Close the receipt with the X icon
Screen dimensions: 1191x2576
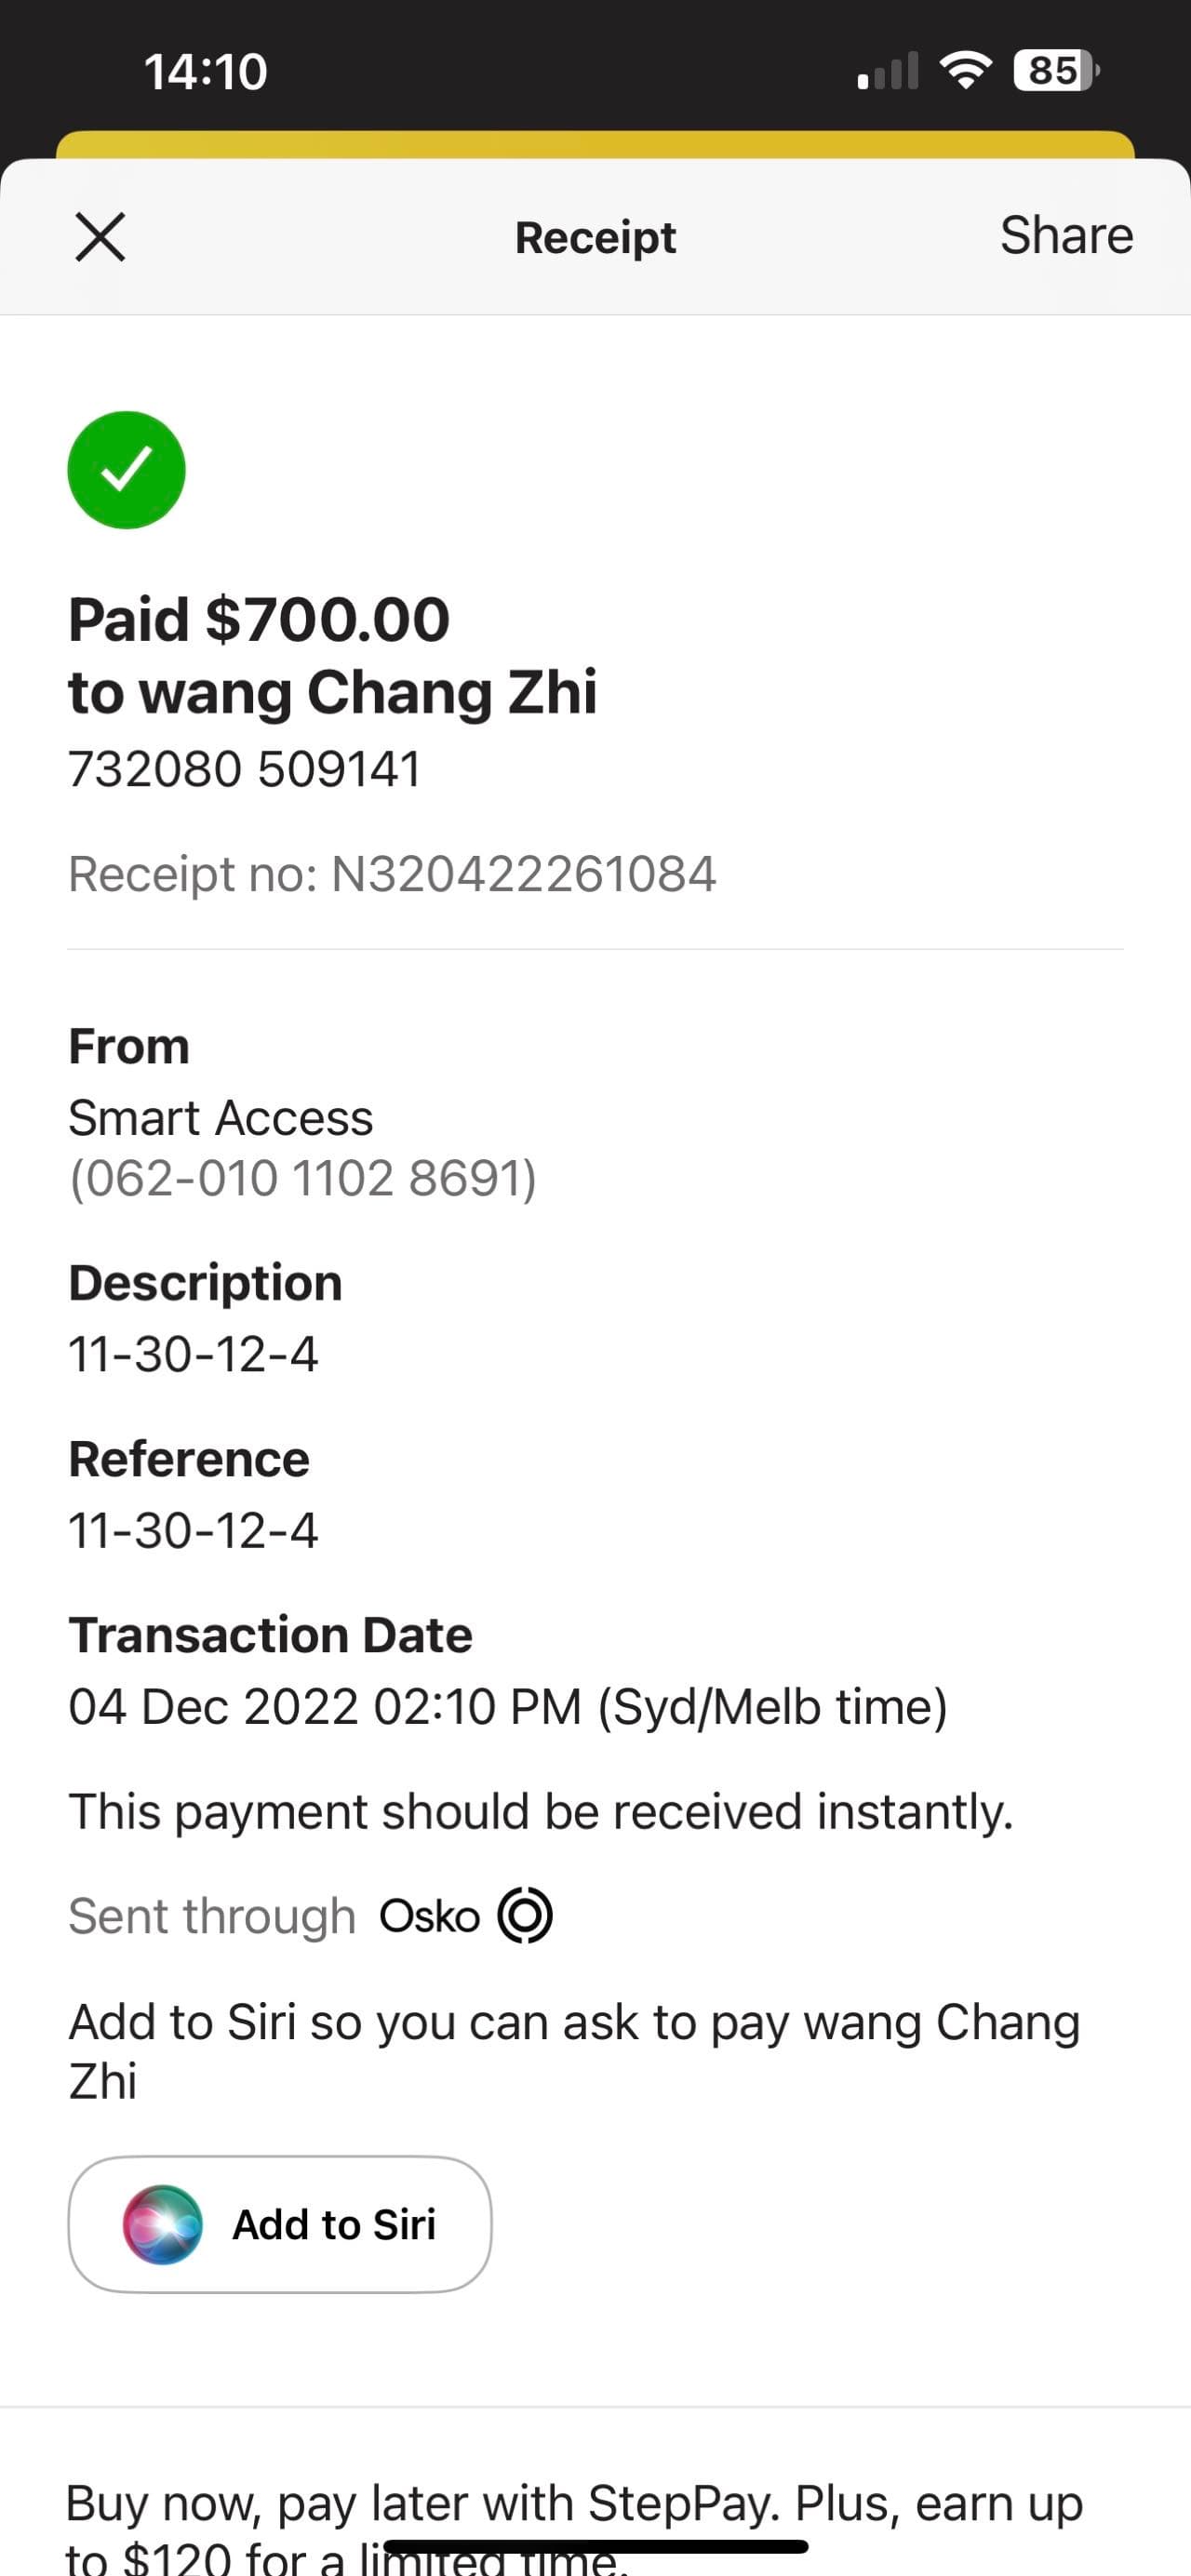point(100,238)
